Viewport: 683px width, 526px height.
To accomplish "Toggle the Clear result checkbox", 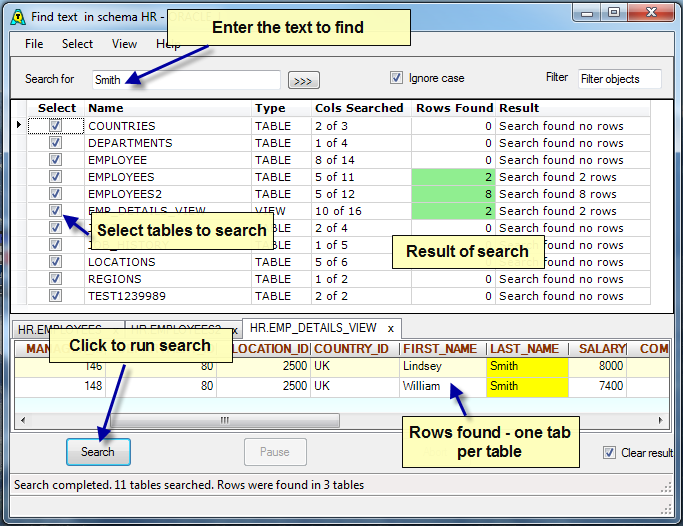I will point(609,452).
